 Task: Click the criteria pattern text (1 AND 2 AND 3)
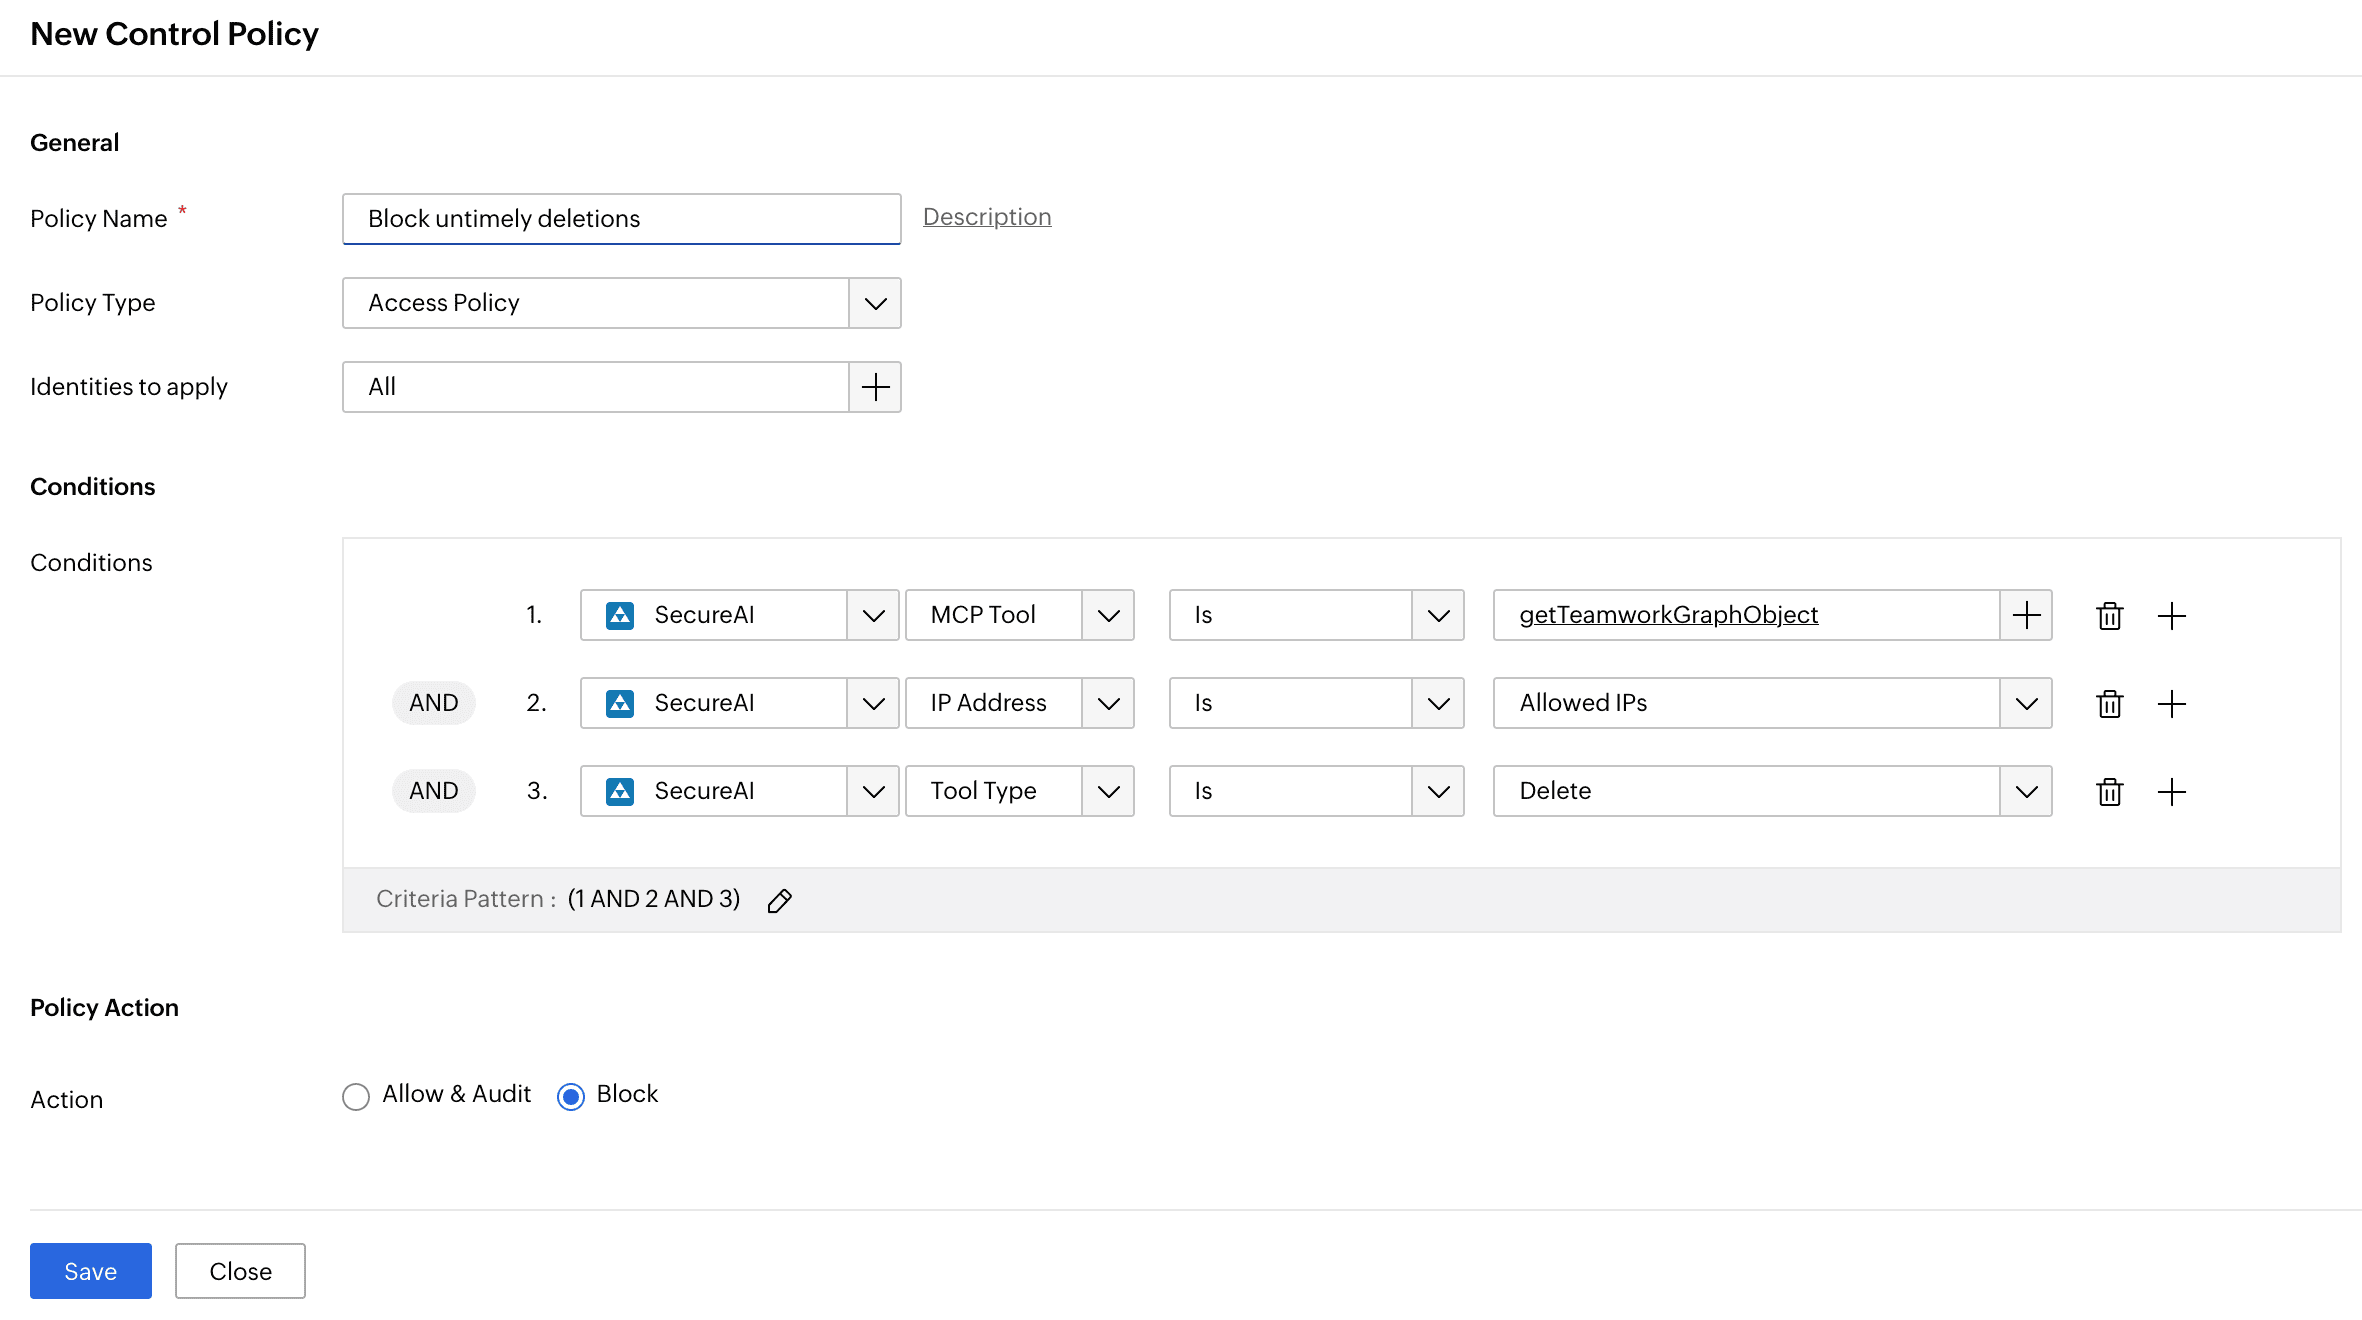pos(654,899)
